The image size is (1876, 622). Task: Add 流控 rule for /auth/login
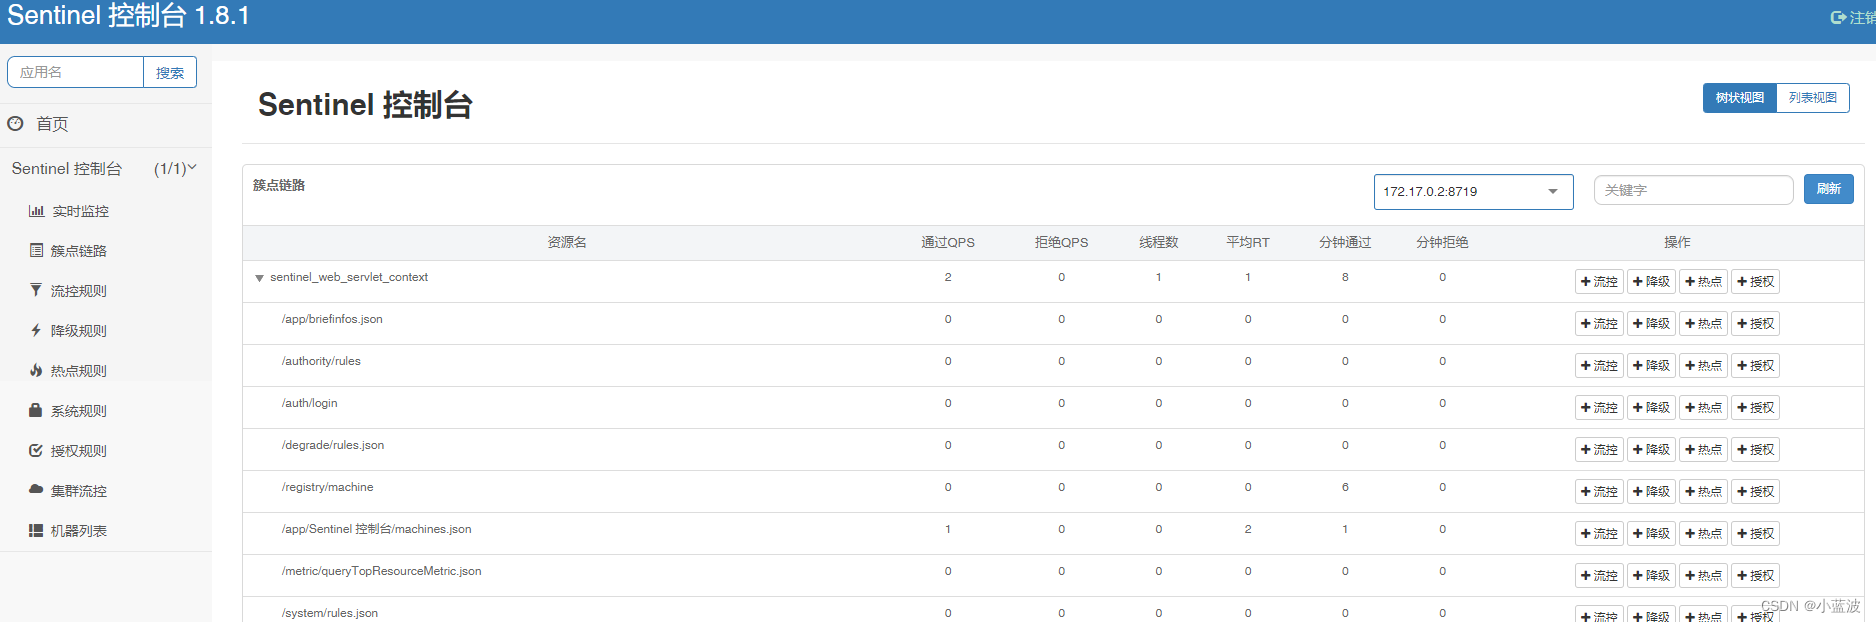point(1599,408)
